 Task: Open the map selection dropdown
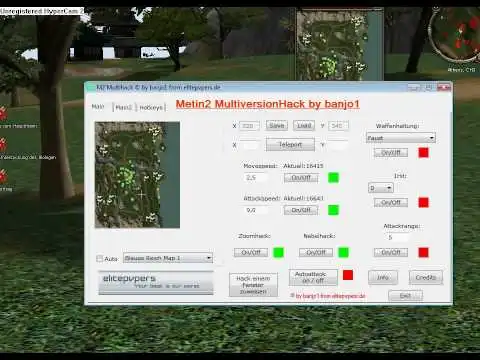168,258
